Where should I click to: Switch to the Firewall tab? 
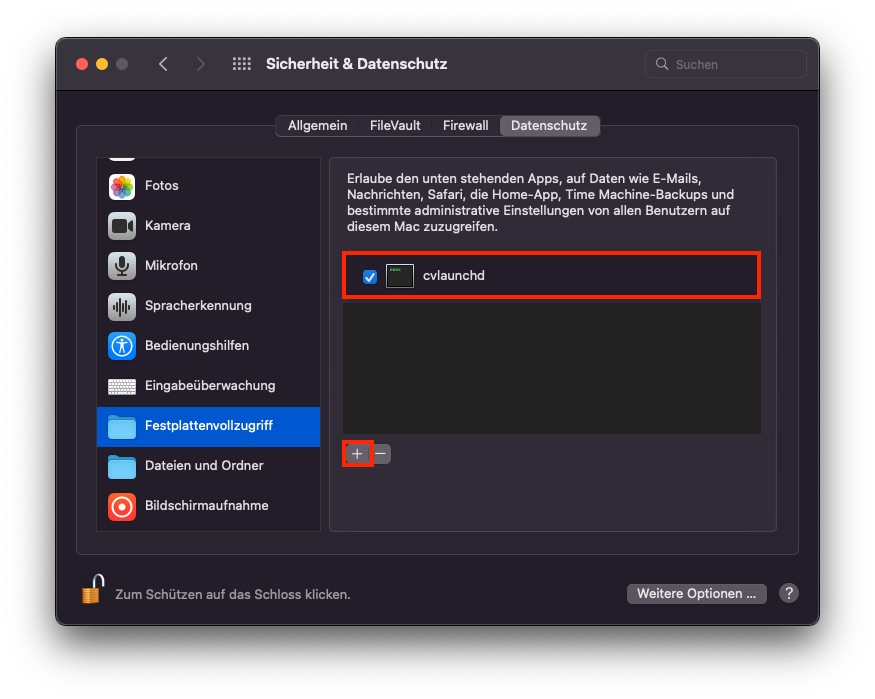click(x=465, y=125)
